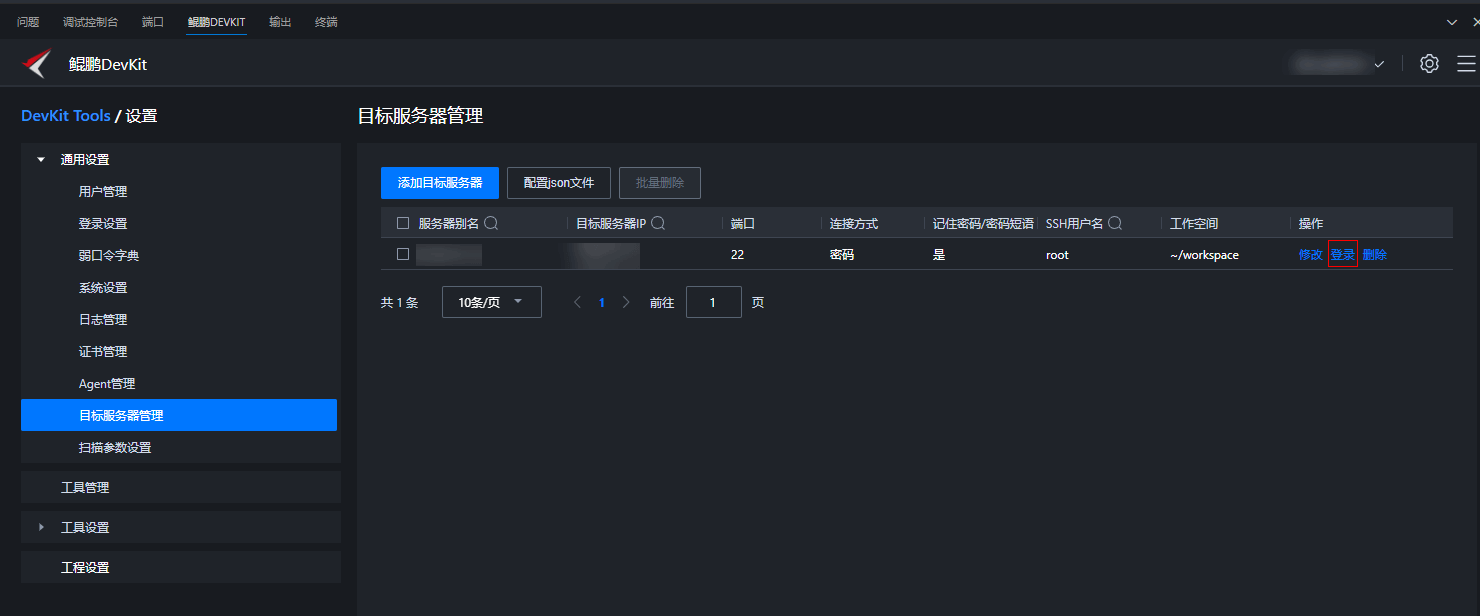This screenshot has height=616, width=1480.
Task: Click the 共 1 条 total count text
Action: tap(399, 302)
